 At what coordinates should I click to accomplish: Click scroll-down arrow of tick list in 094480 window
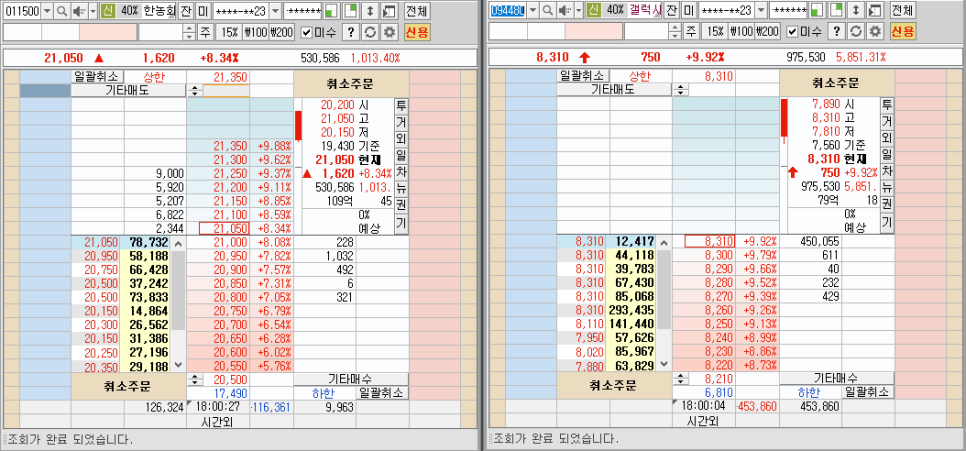click(x=664, y=365)
